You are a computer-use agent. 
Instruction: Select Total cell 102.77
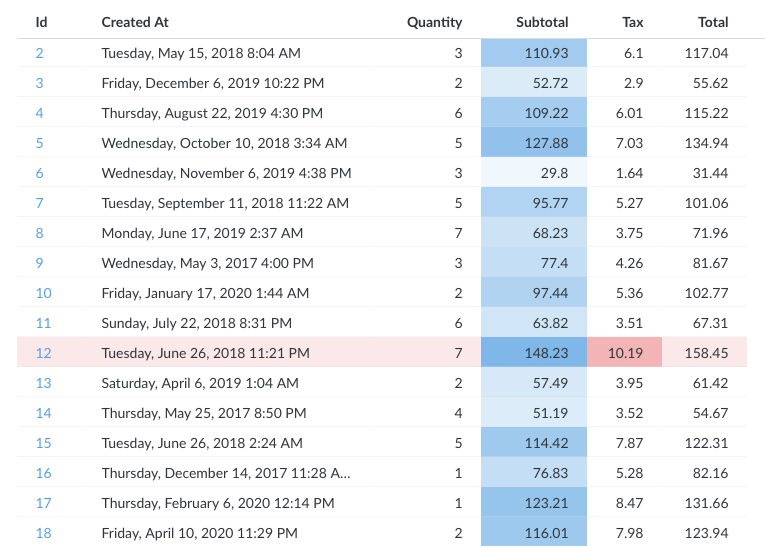tap(704, 293)
